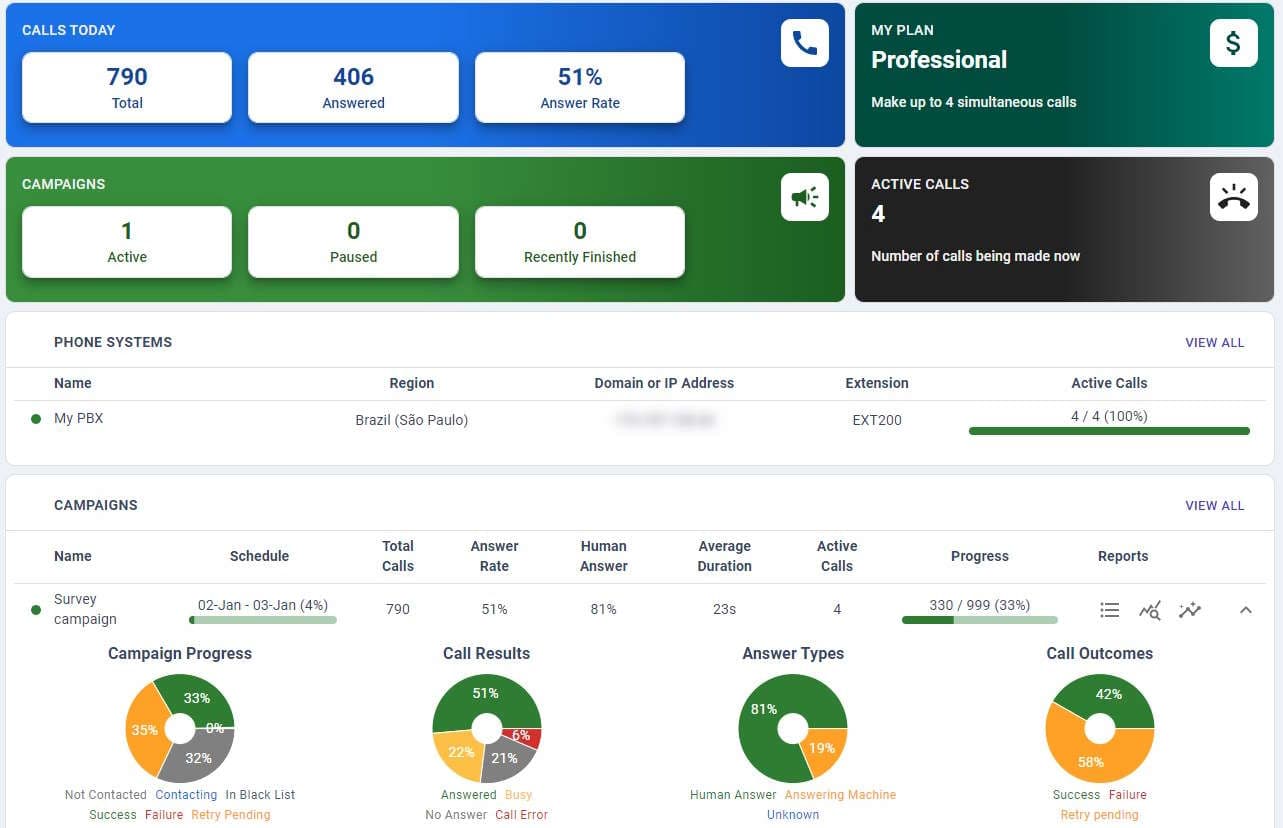Click the dollar icon on My Plan card

(x=1233, y=43)
